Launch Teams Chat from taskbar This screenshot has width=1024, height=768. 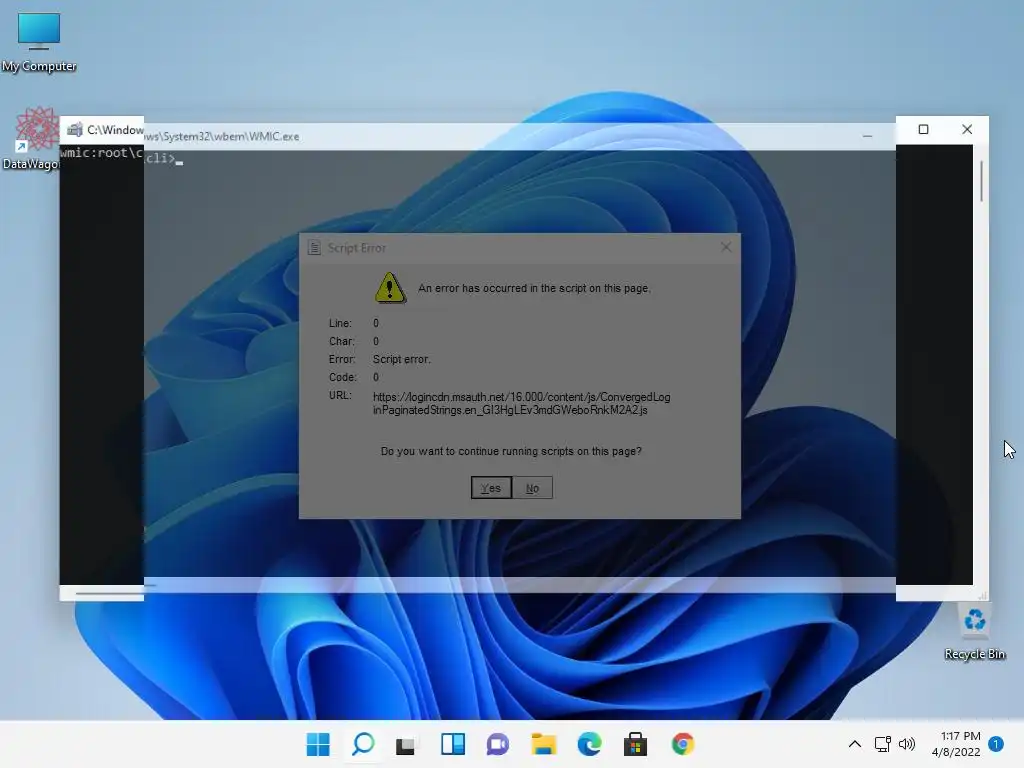click(498, 744)
